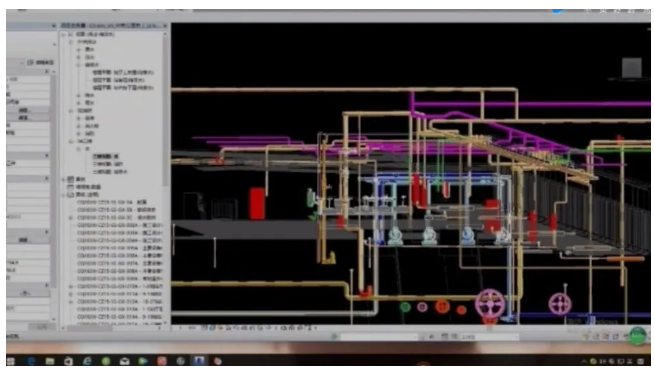Click the ViewCube in the 3D view corner
The width and height of the screenshot is (654, 371).
click(631, 68)
